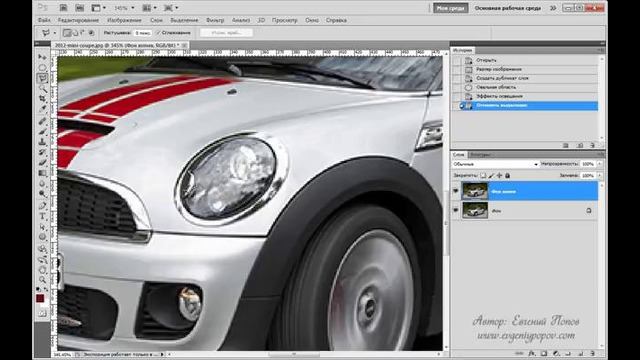This screenshot has width=640, height=360.
Task: Open the «Фильтр» menu
Action: pyautogui.click(x=215, y=20)
